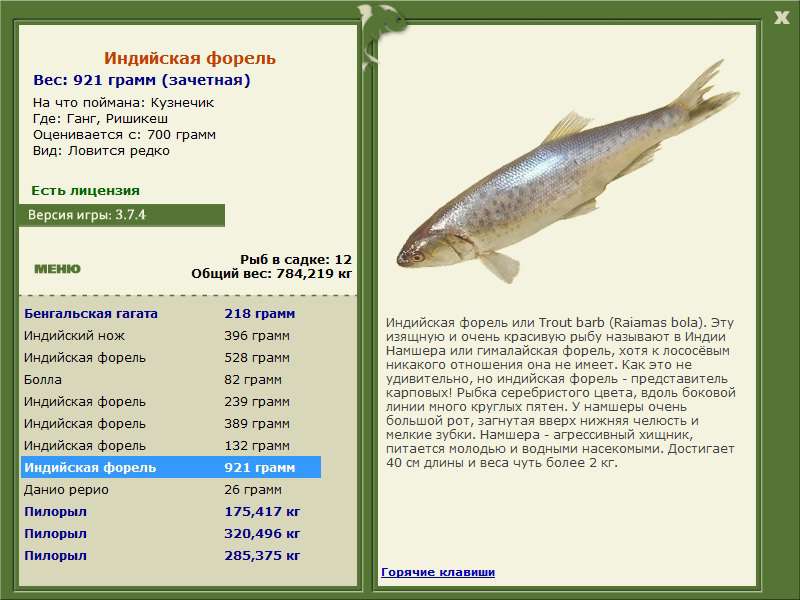Image resolution: width=800 pixels, height=600 pixels.
Task: Select Данио рерио 26 грамм entry
Action: [x=171, y=489]
